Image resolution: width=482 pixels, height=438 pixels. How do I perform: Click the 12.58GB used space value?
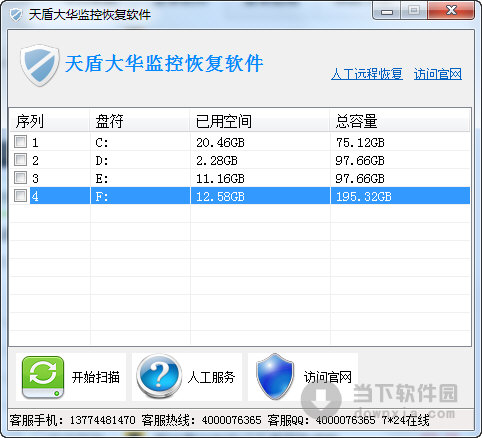tap(220, 197)
